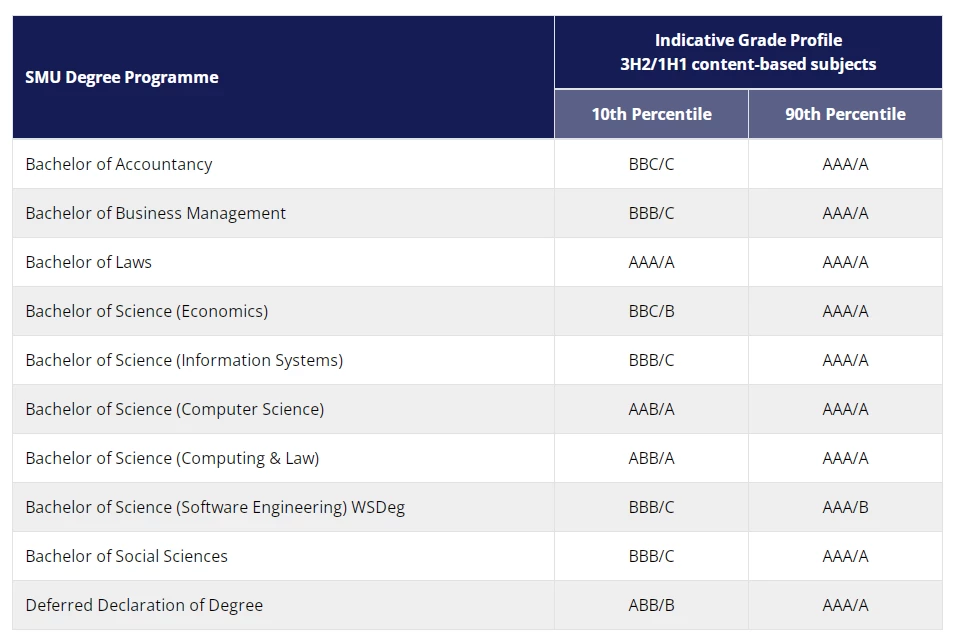Select the Bachelor of Laws row
The height and width of the screenshot is (640, 957).
[477, 262]
